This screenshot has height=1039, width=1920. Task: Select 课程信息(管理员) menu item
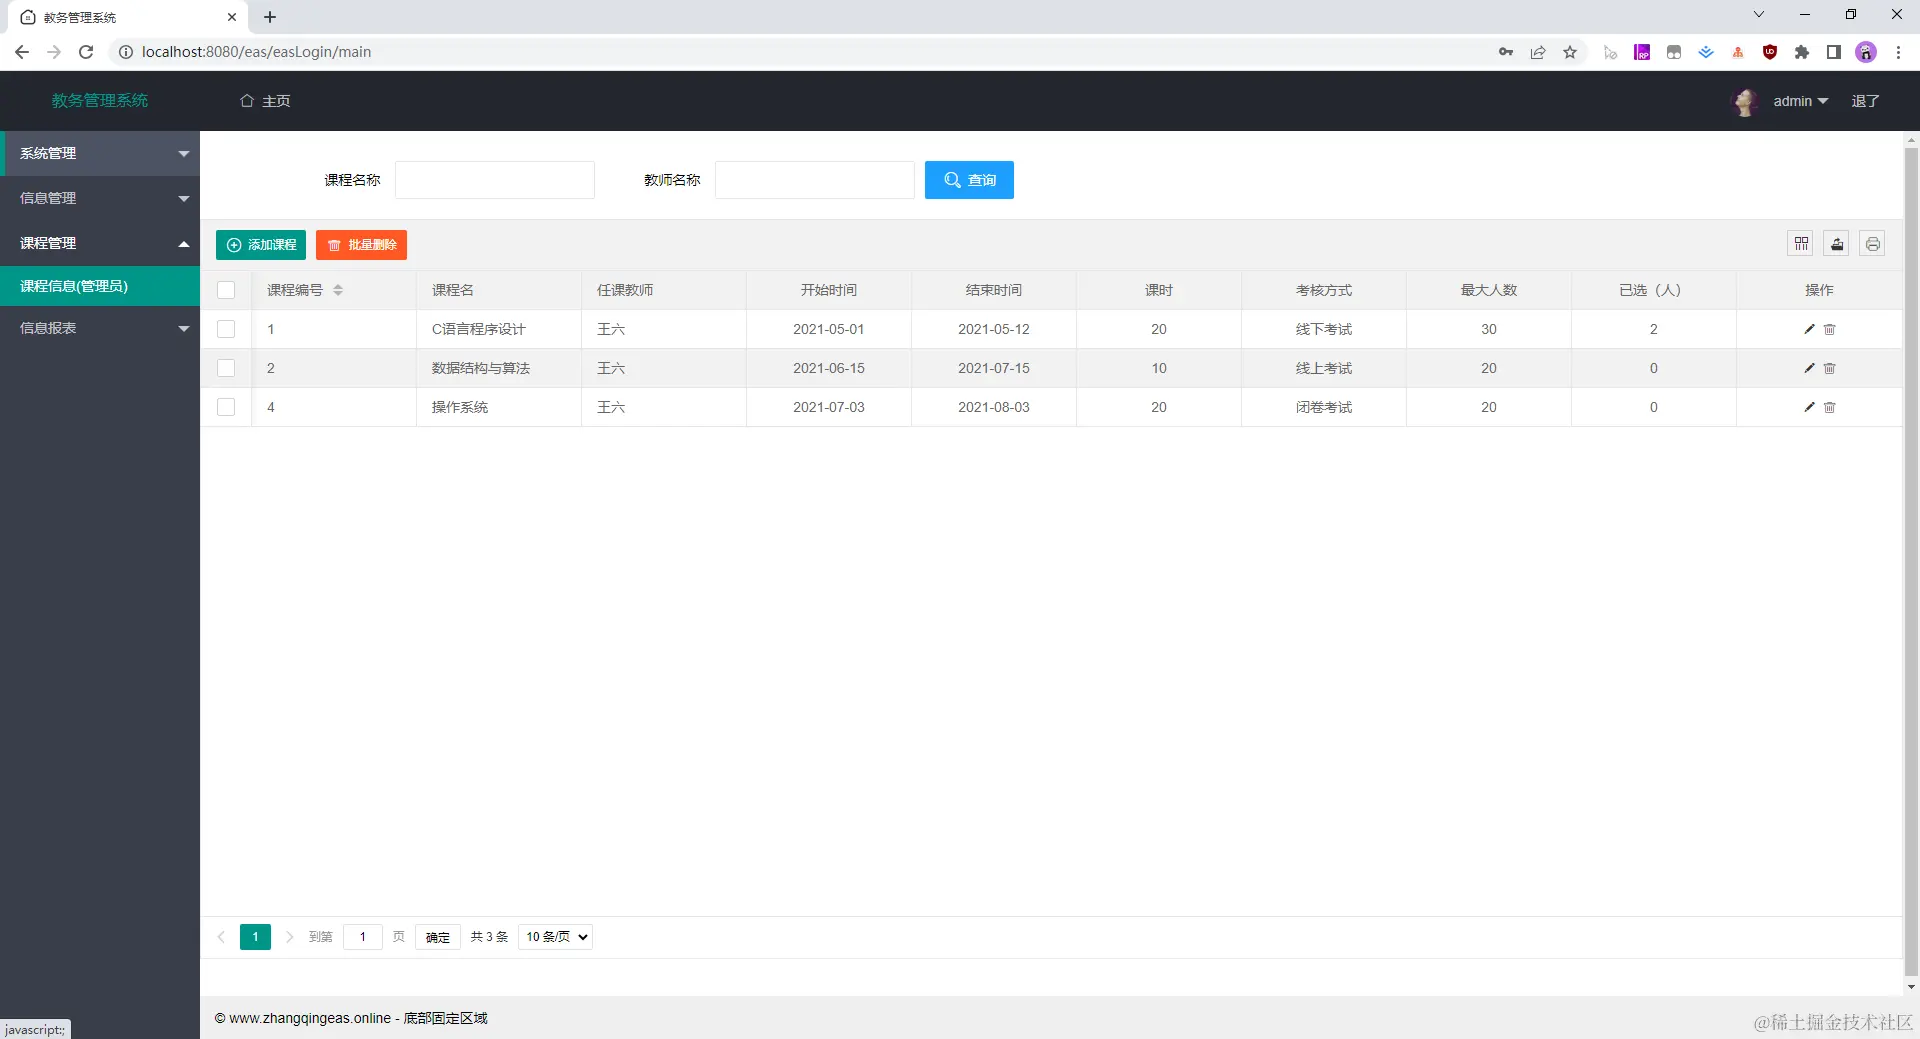tap(100, 286)
